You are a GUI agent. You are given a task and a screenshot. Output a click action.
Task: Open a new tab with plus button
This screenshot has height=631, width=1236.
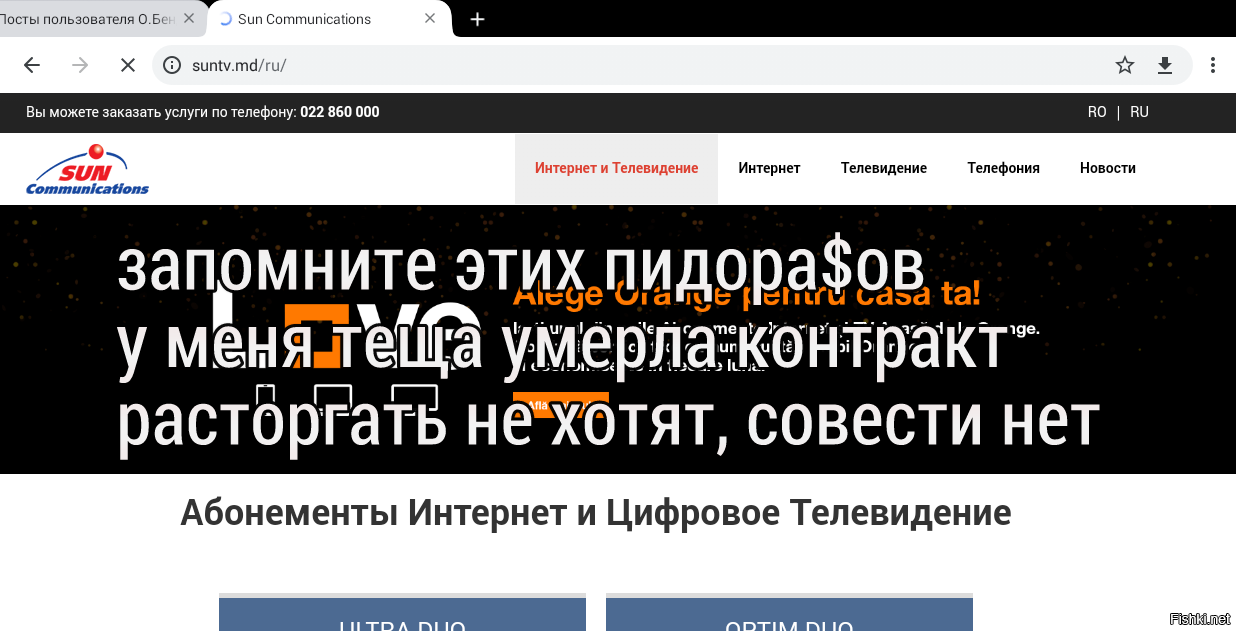[x=477, y=19]
